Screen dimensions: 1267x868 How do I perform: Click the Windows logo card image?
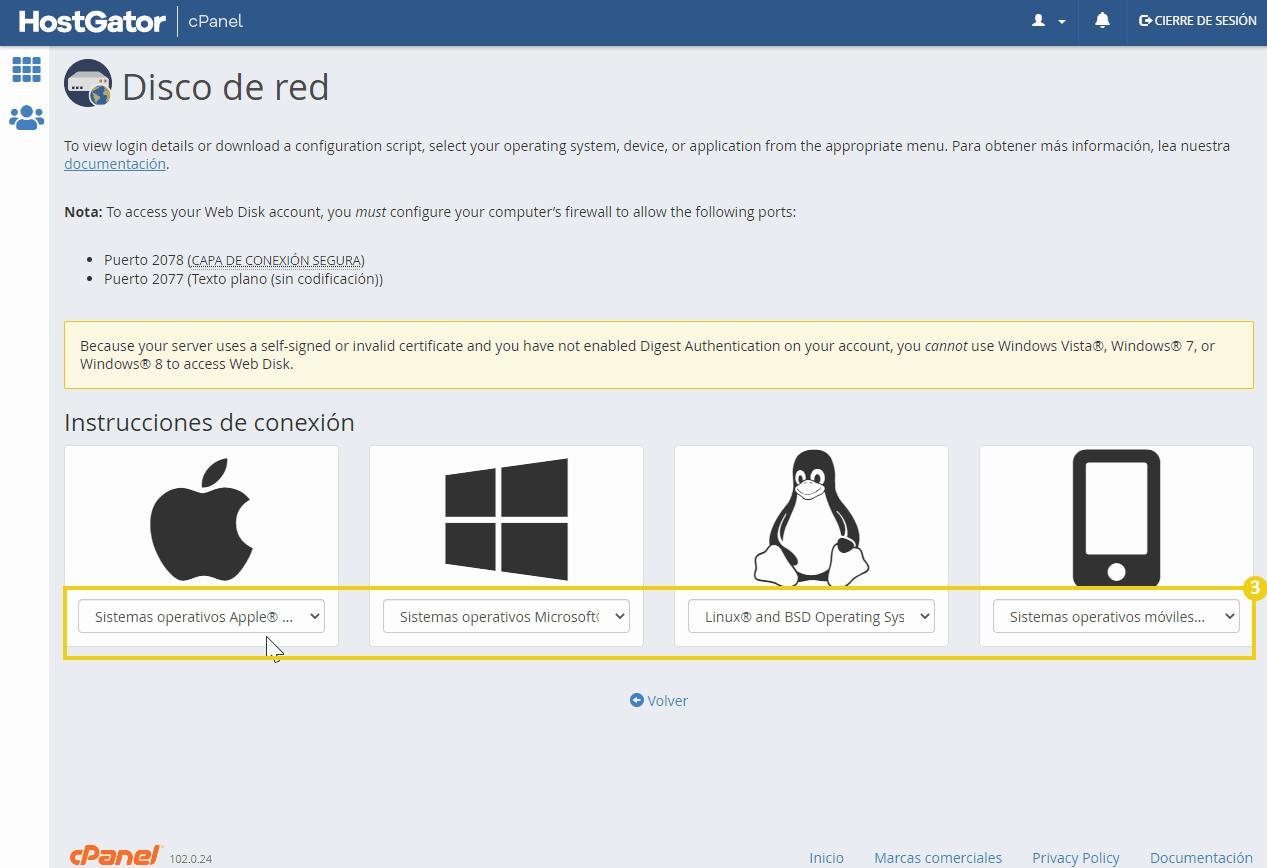(x=506, y=519)
